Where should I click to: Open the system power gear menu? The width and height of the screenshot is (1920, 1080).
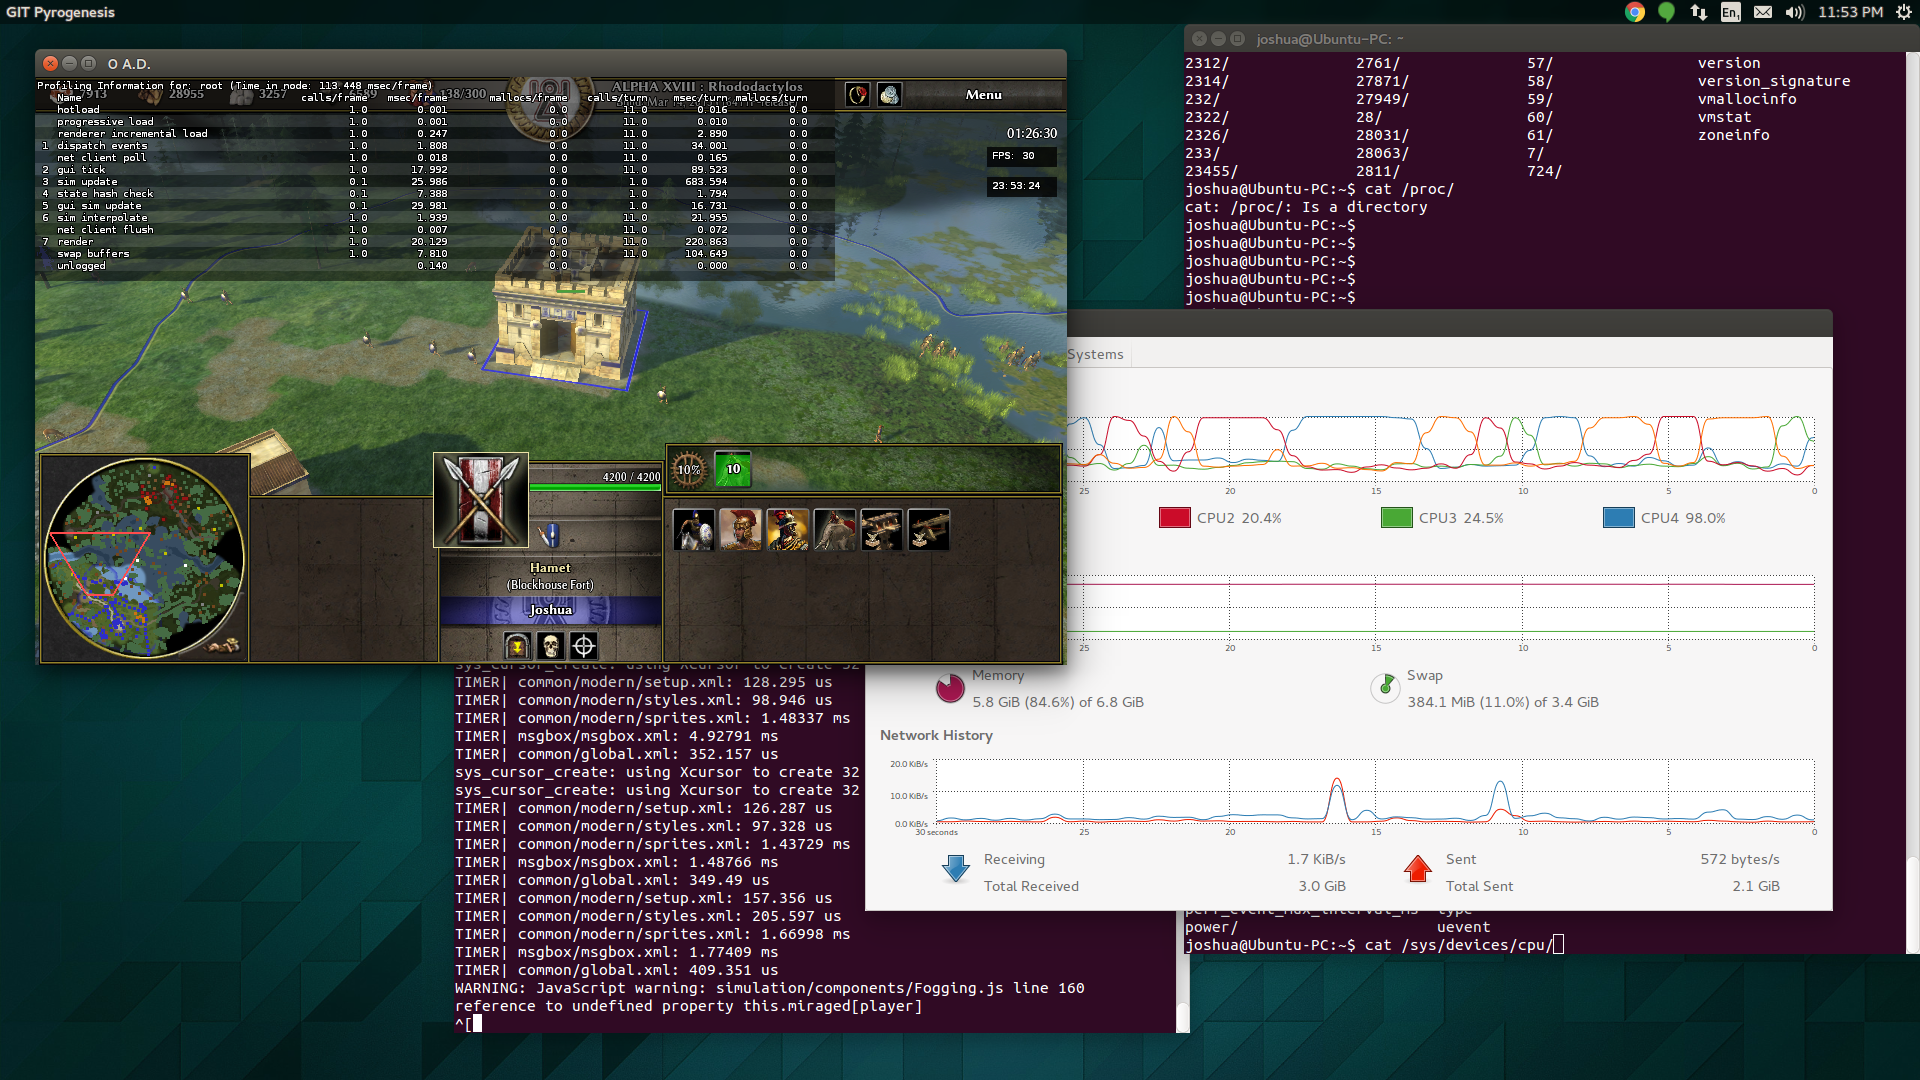click(x=1903, y=12)
